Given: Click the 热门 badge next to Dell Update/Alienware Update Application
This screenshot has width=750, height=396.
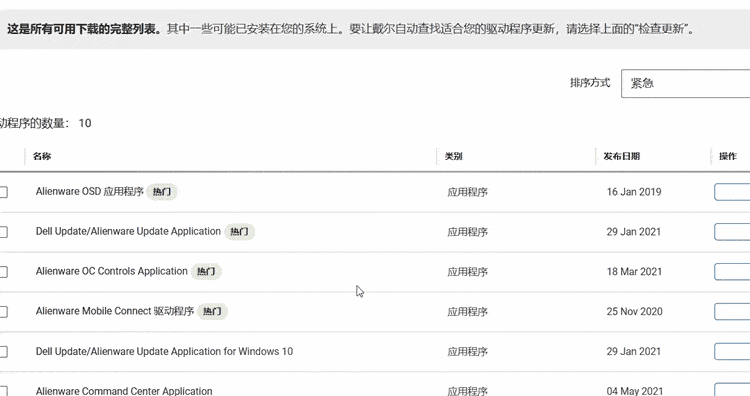Looking at the screenshot, I should [x=239, y=231].
